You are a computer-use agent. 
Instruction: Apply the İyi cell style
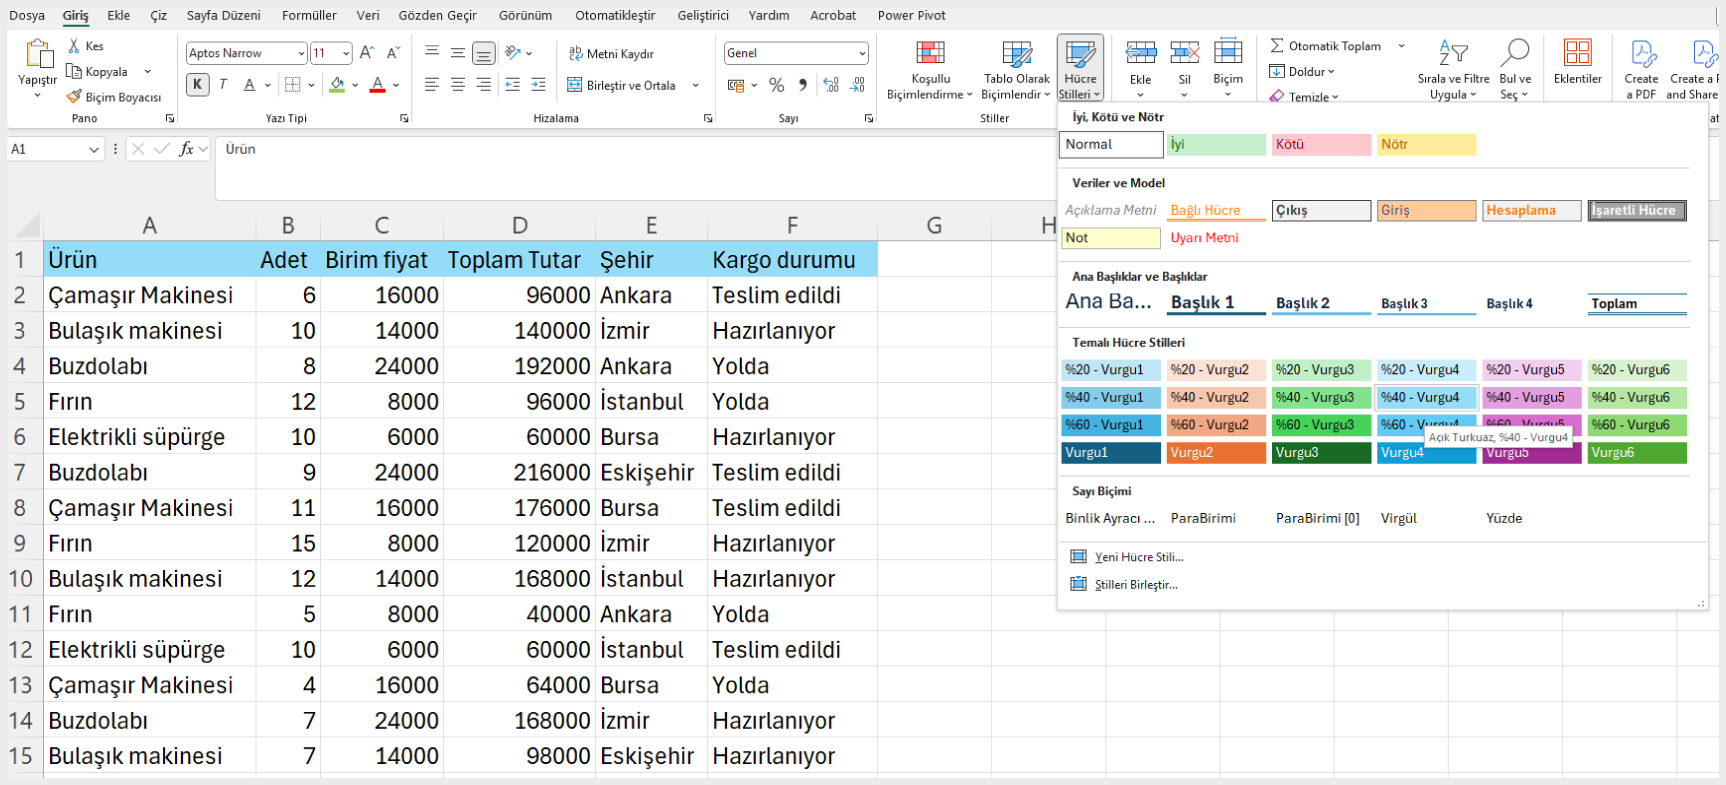(x=1216, y=144)
